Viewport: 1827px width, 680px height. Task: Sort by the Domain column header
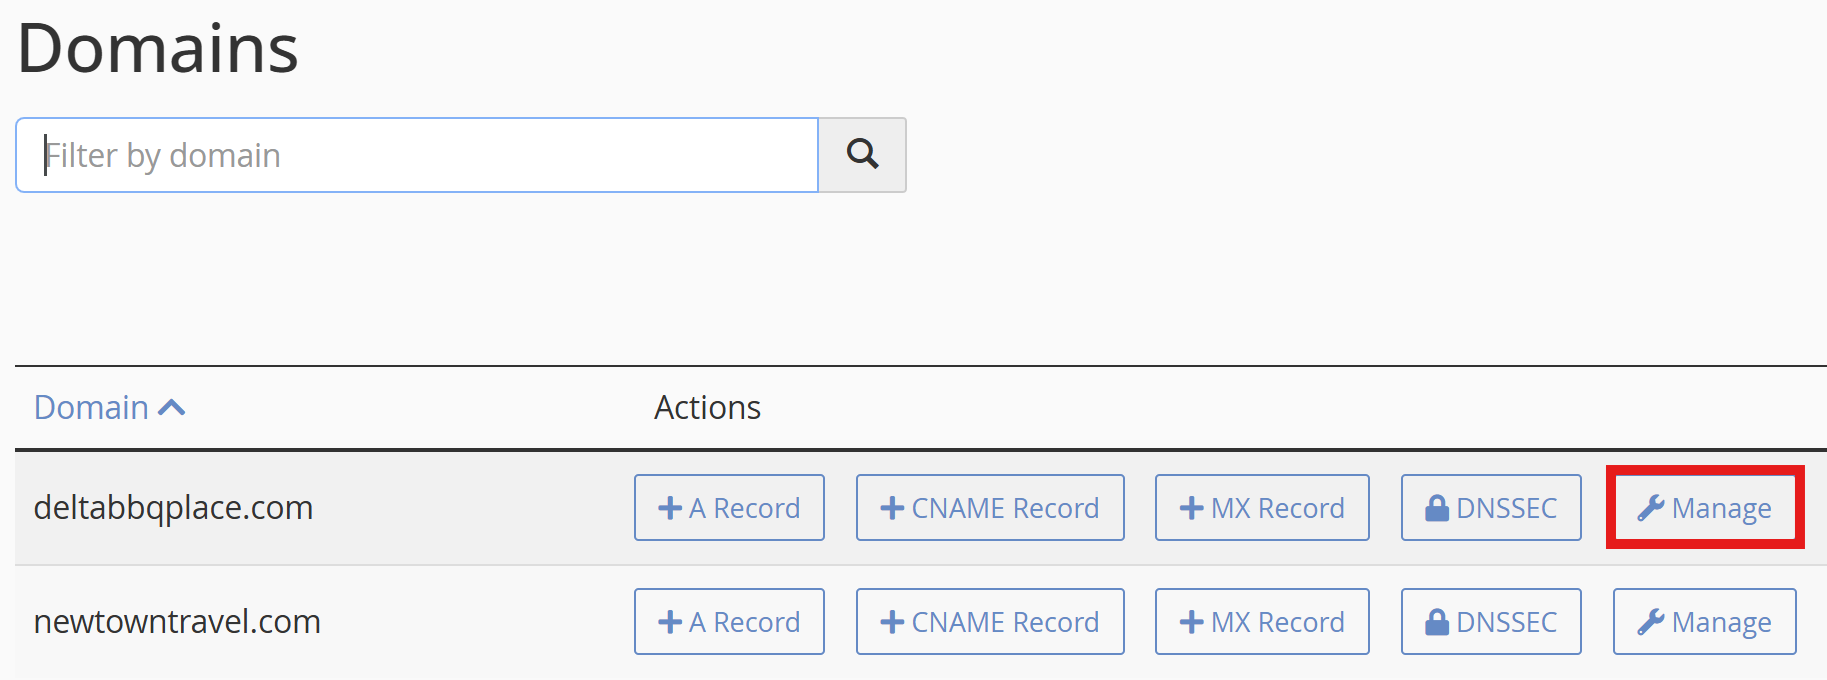(91, 408)
